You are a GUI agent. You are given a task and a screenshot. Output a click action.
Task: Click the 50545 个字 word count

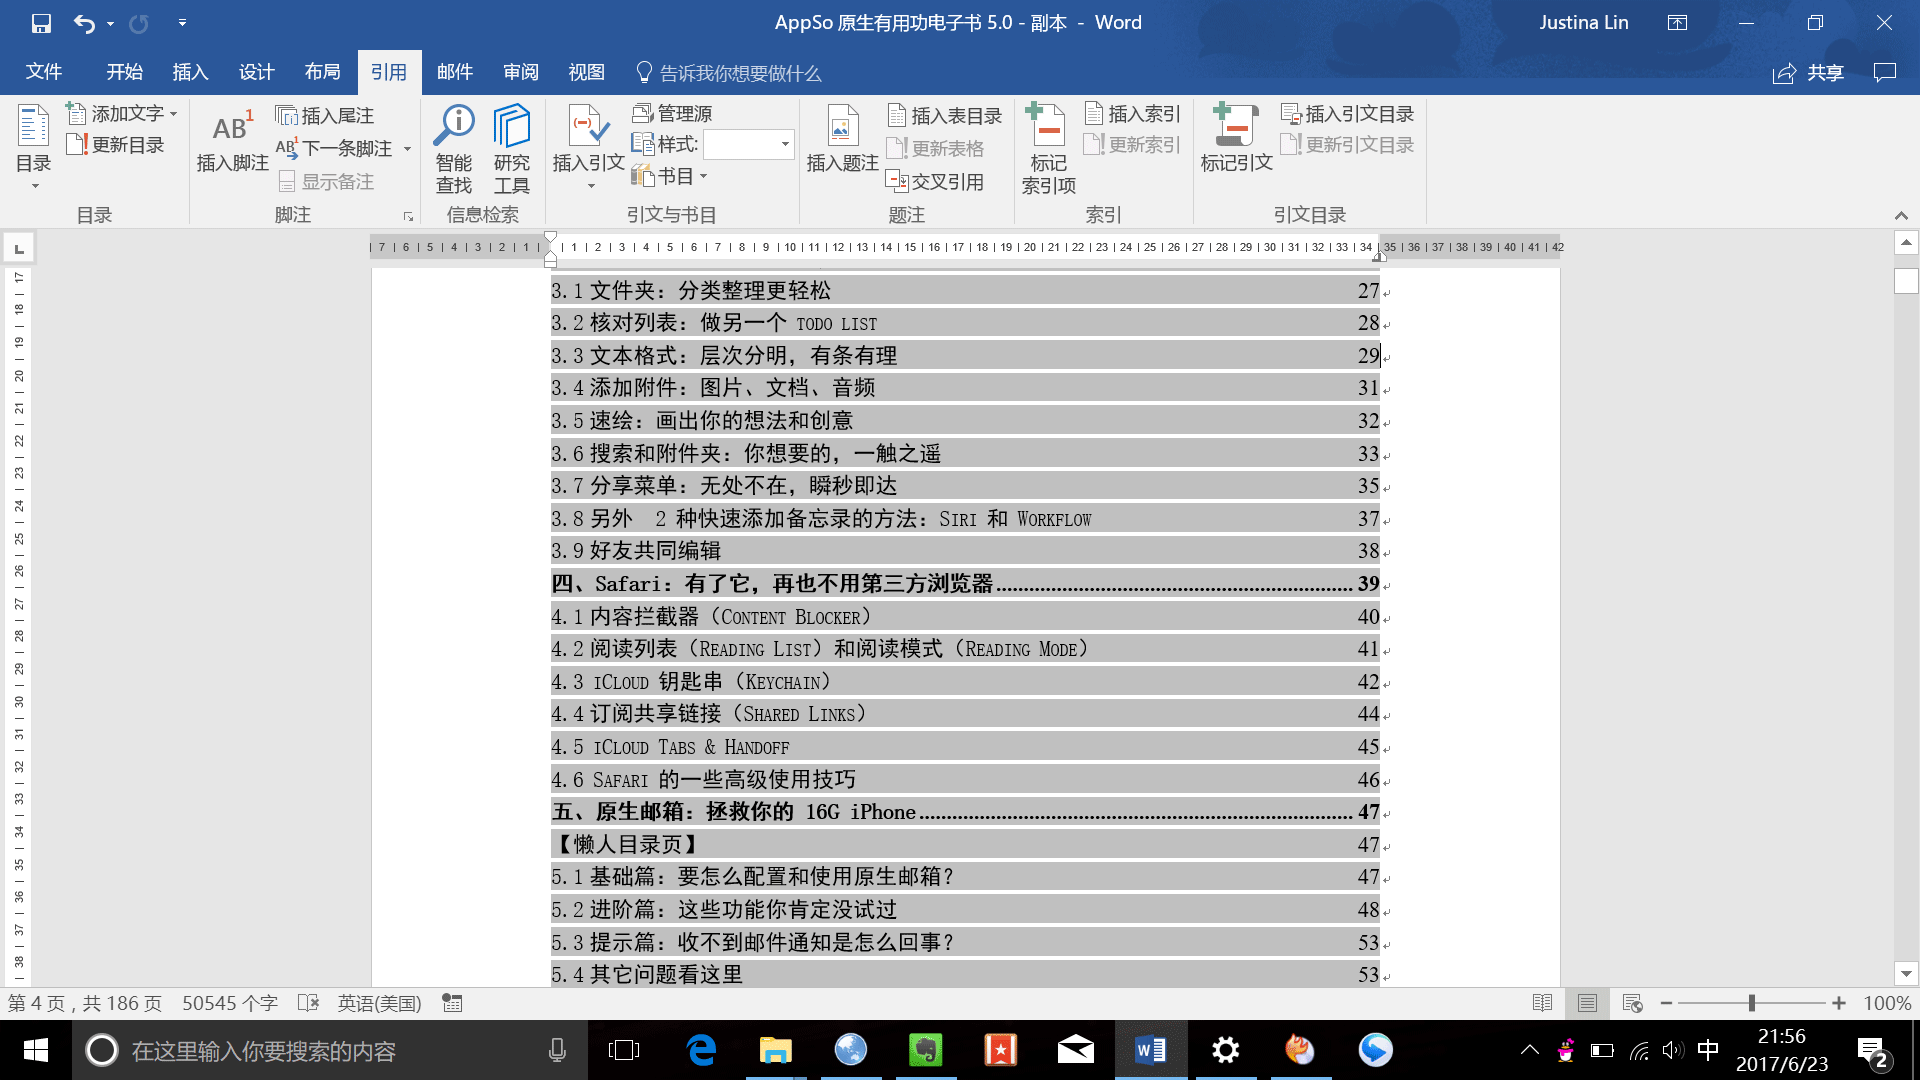pyautogui.click(x=230, y=1003)
